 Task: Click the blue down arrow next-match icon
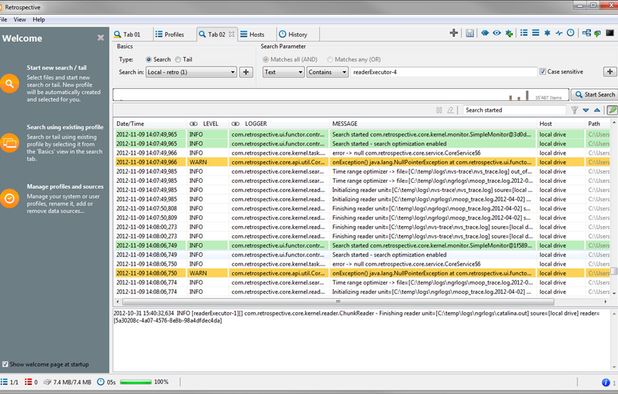tap(586, 110)
